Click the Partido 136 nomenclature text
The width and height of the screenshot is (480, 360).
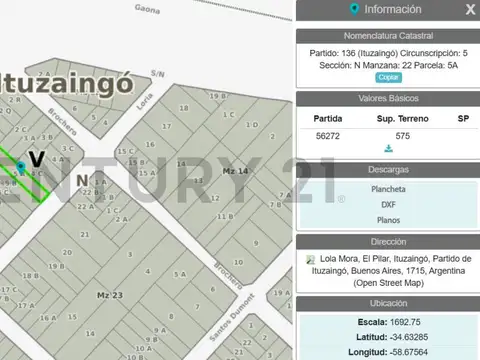388,59
